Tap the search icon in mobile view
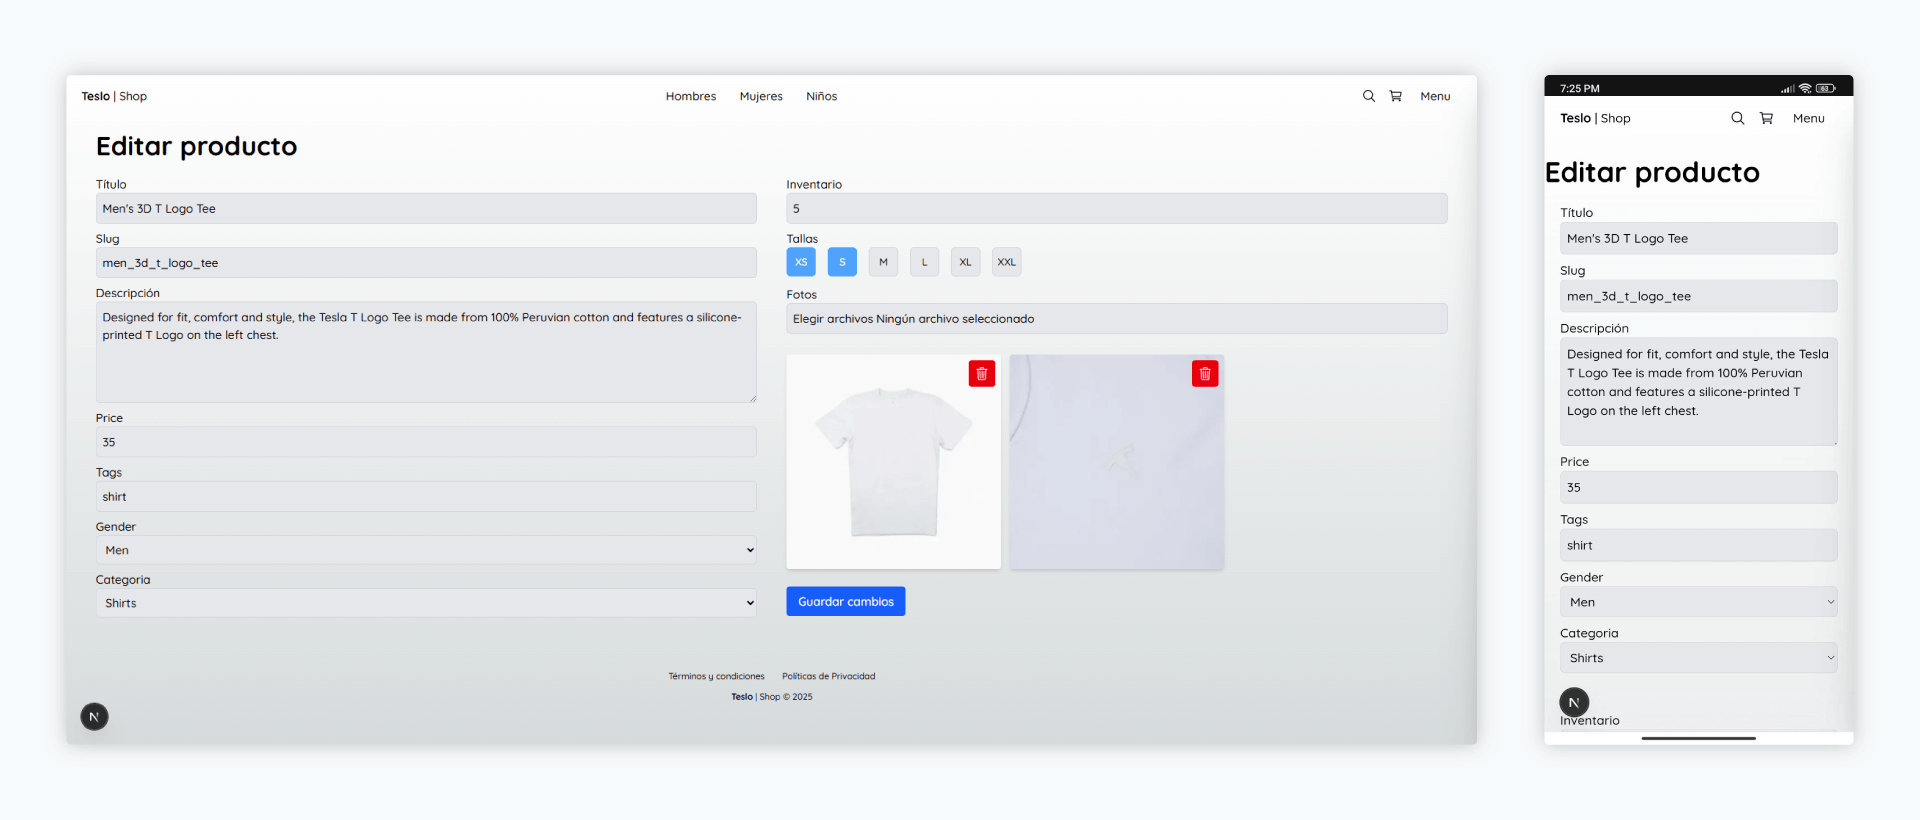 (1737, 118)
